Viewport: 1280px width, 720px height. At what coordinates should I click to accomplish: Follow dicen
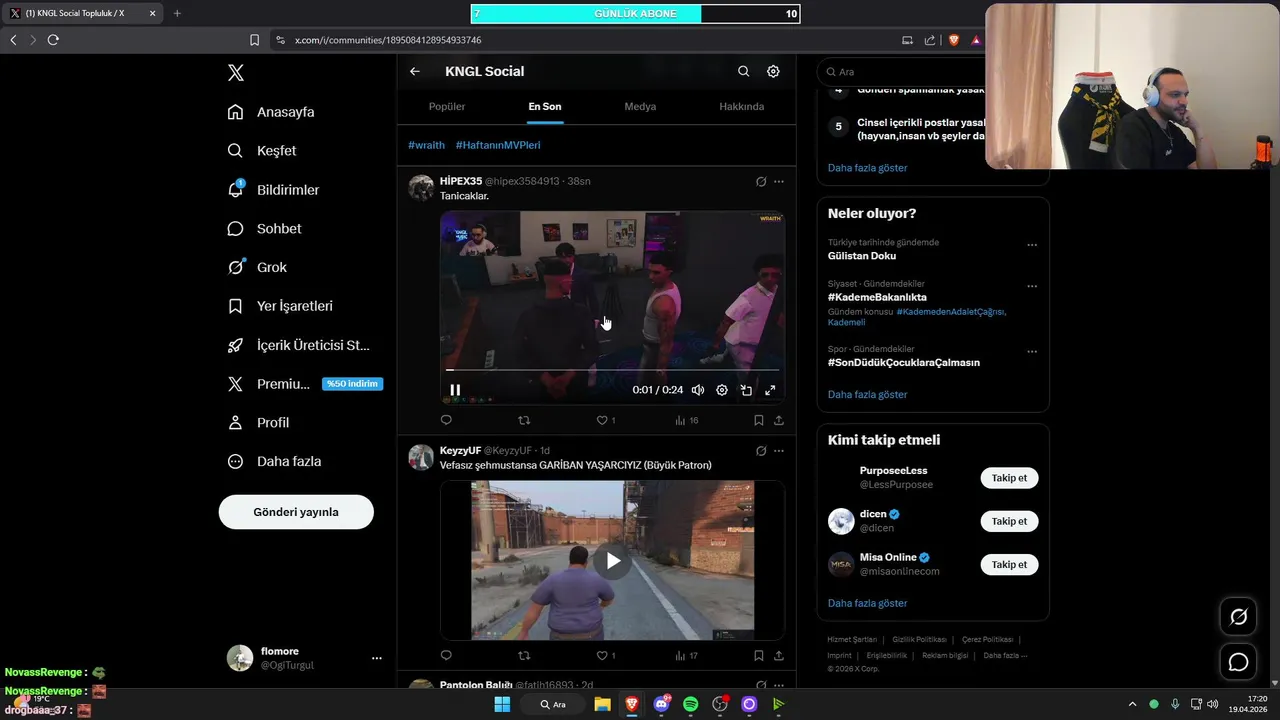point(1009,521)
